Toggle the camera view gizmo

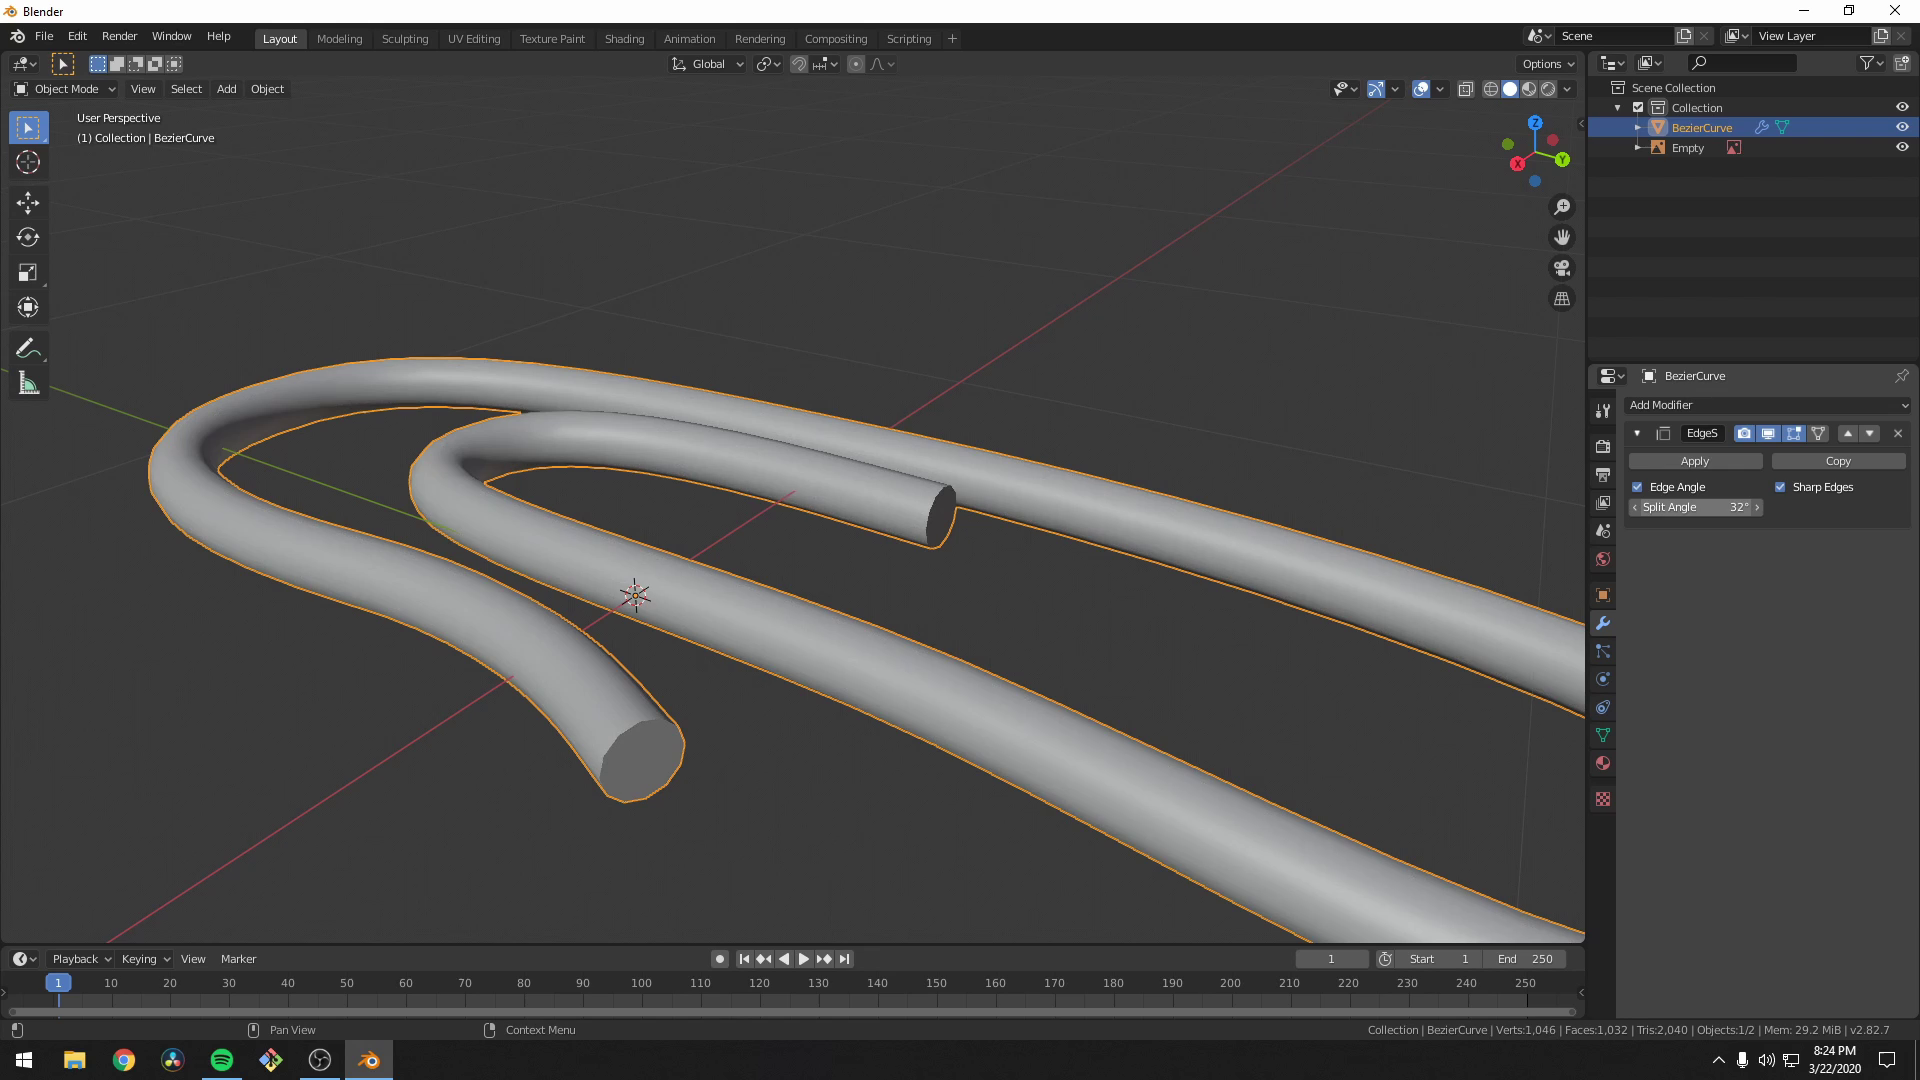1562,268
